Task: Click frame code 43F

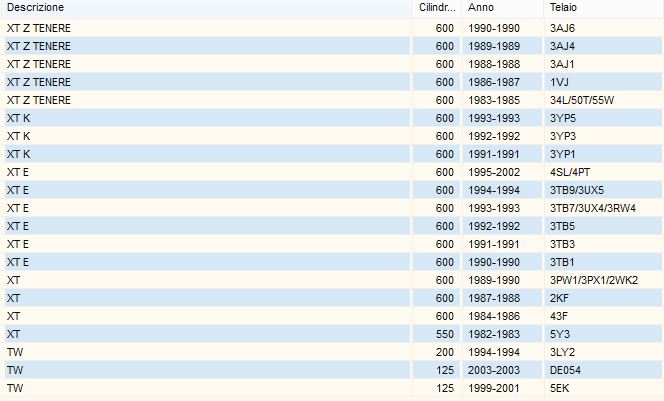Action: pos(559,316)
